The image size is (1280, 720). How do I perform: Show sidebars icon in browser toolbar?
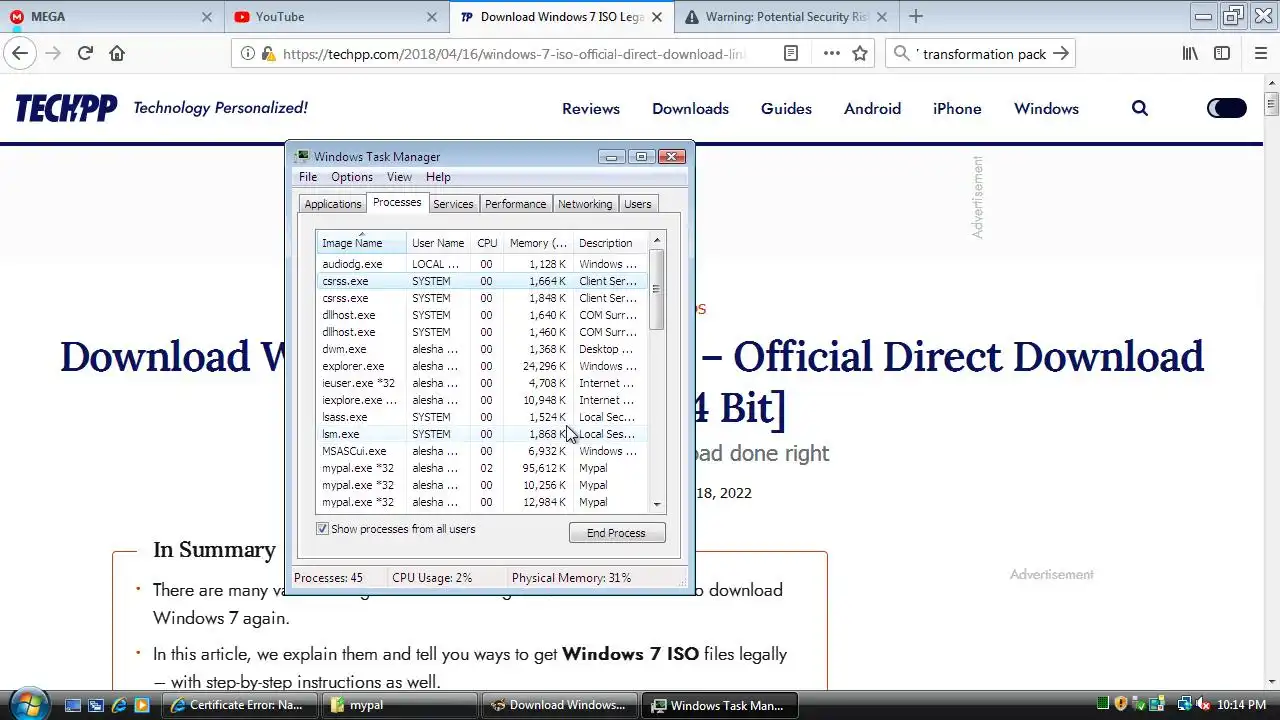coord(1222,54)
